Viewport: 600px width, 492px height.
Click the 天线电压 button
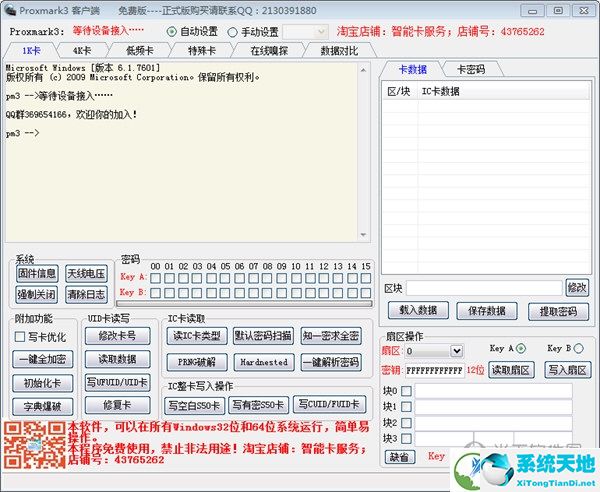pos(86,273)
